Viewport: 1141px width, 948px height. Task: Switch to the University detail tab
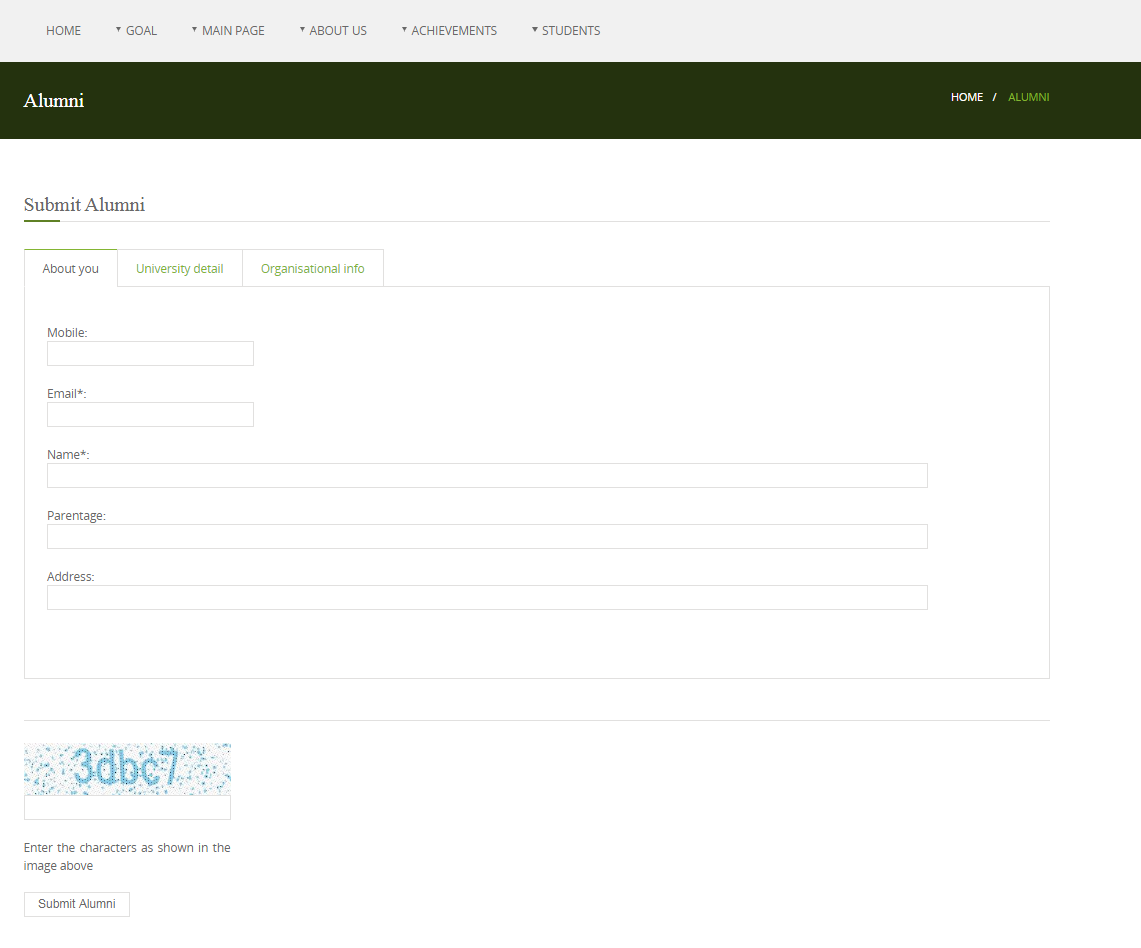pos(180,268)
